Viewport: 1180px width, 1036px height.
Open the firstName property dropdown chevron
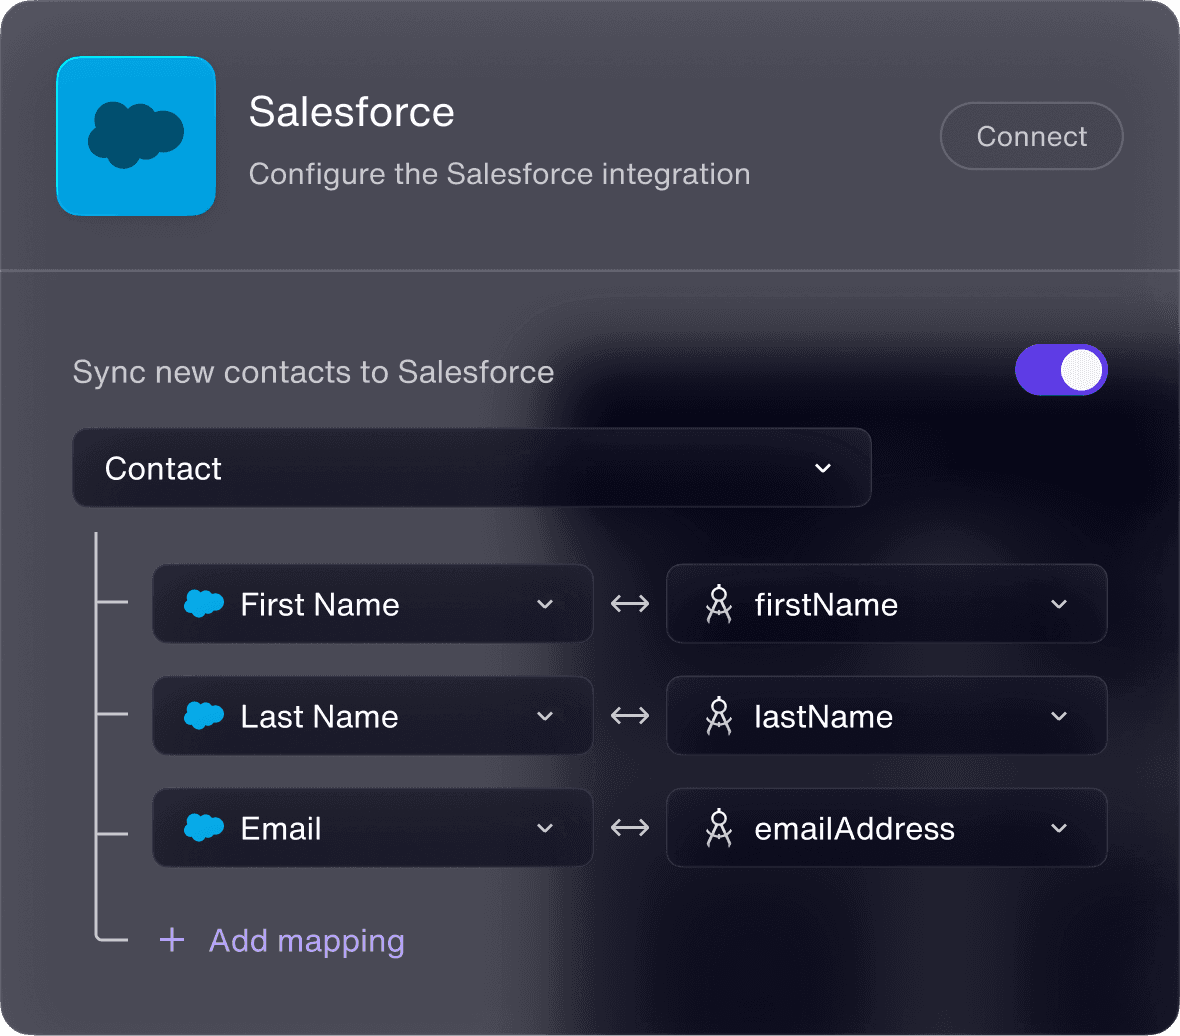point(1059,604)
